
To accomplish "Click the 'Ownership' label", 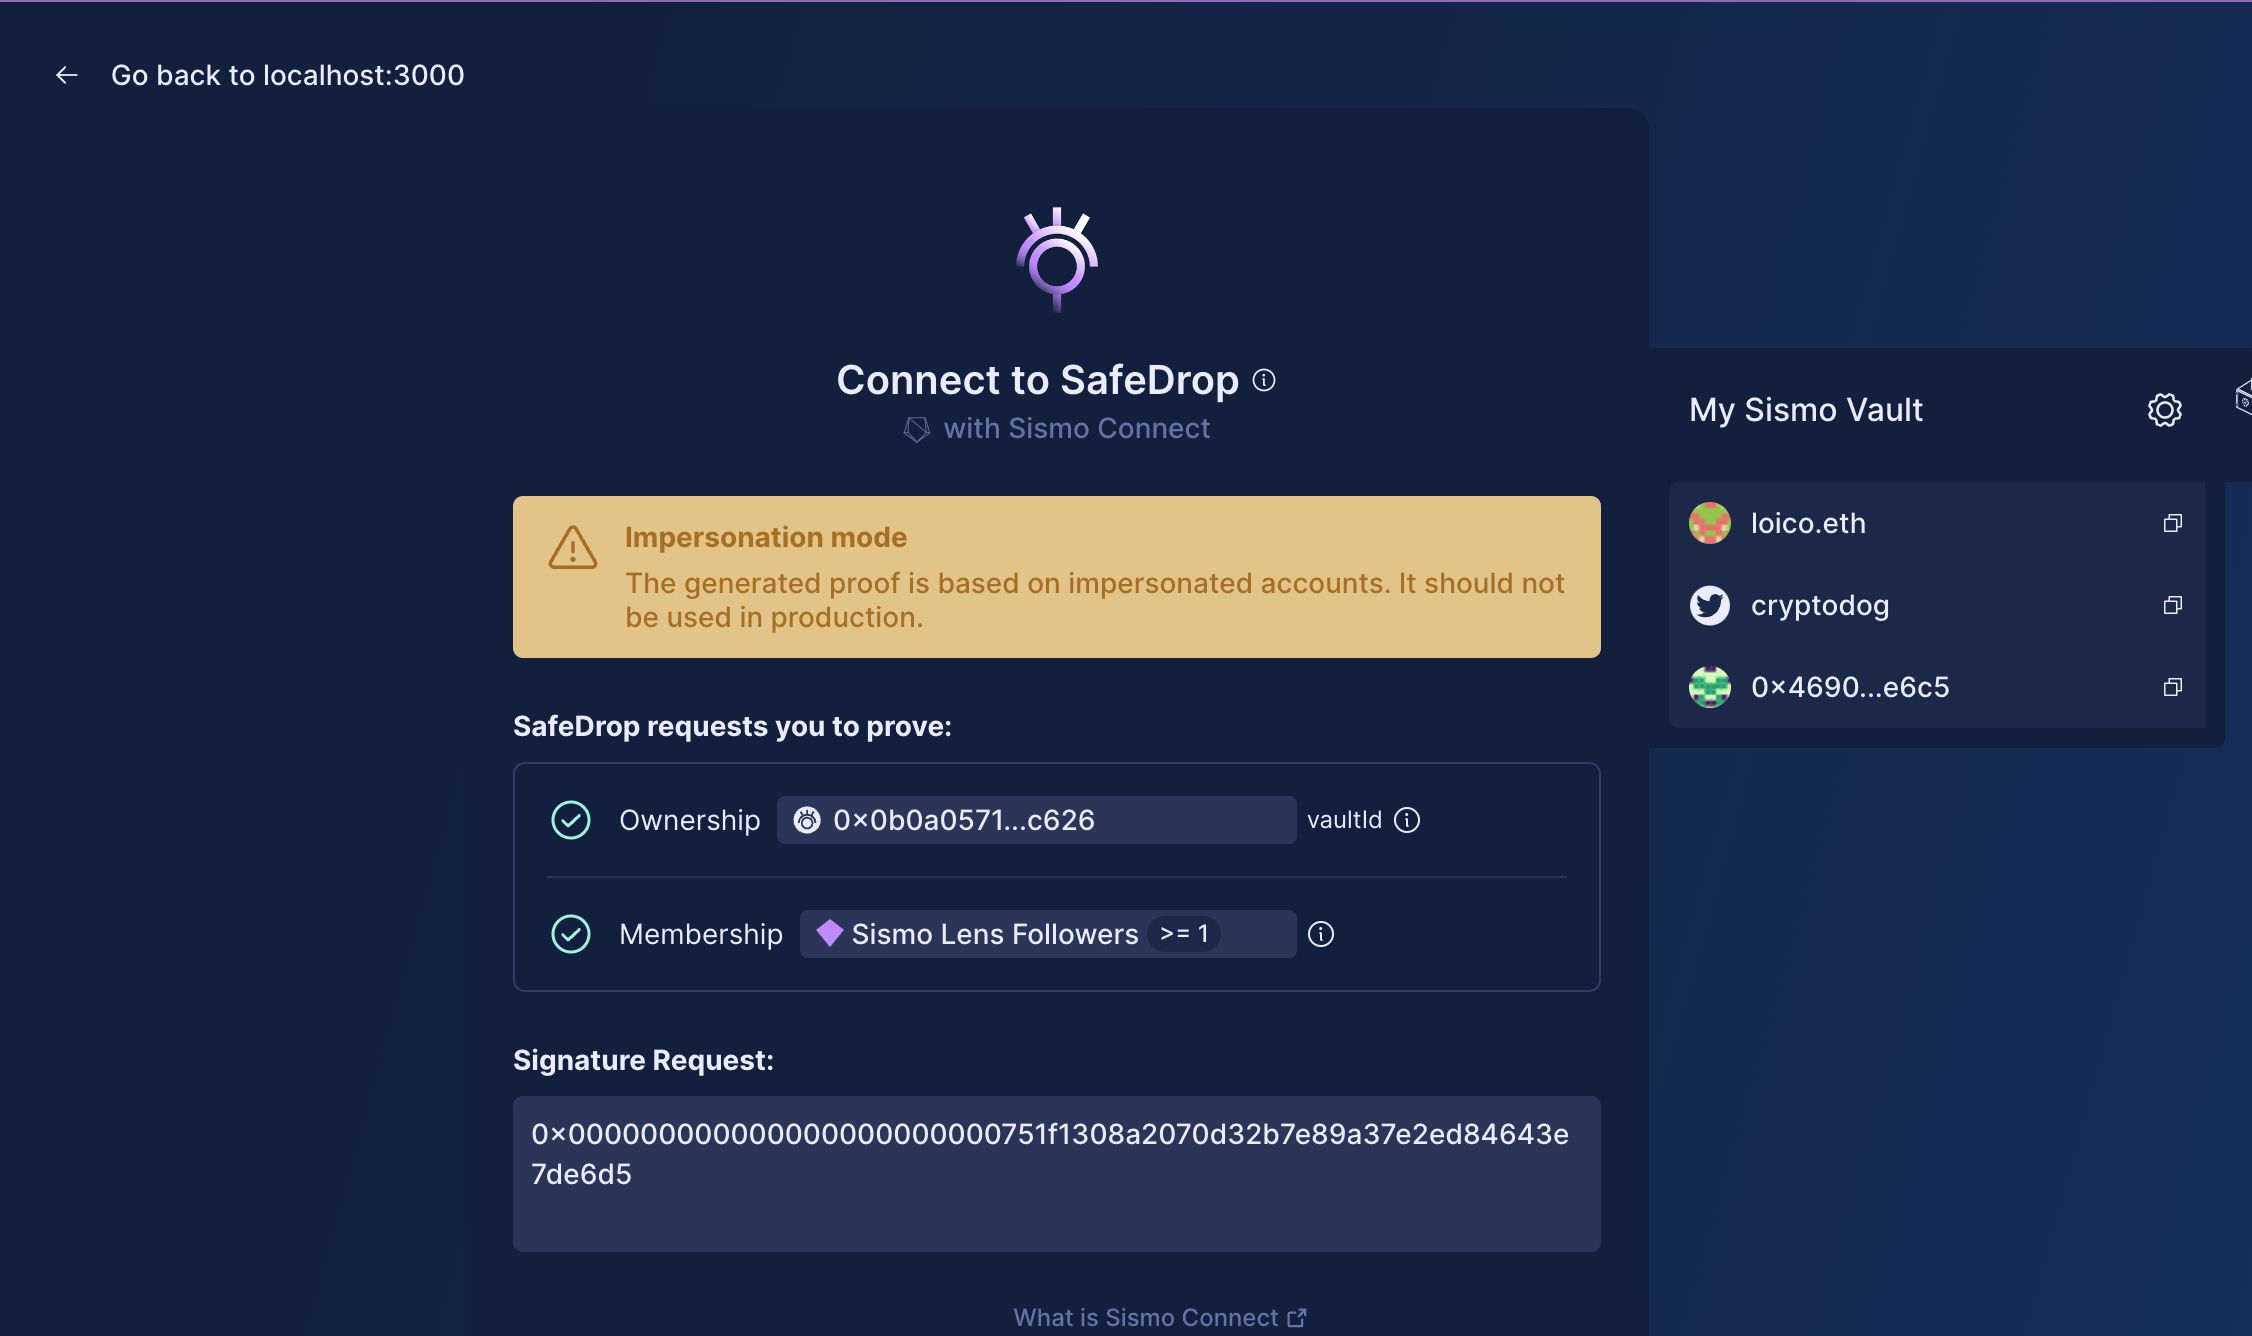I will pos(689,820).
